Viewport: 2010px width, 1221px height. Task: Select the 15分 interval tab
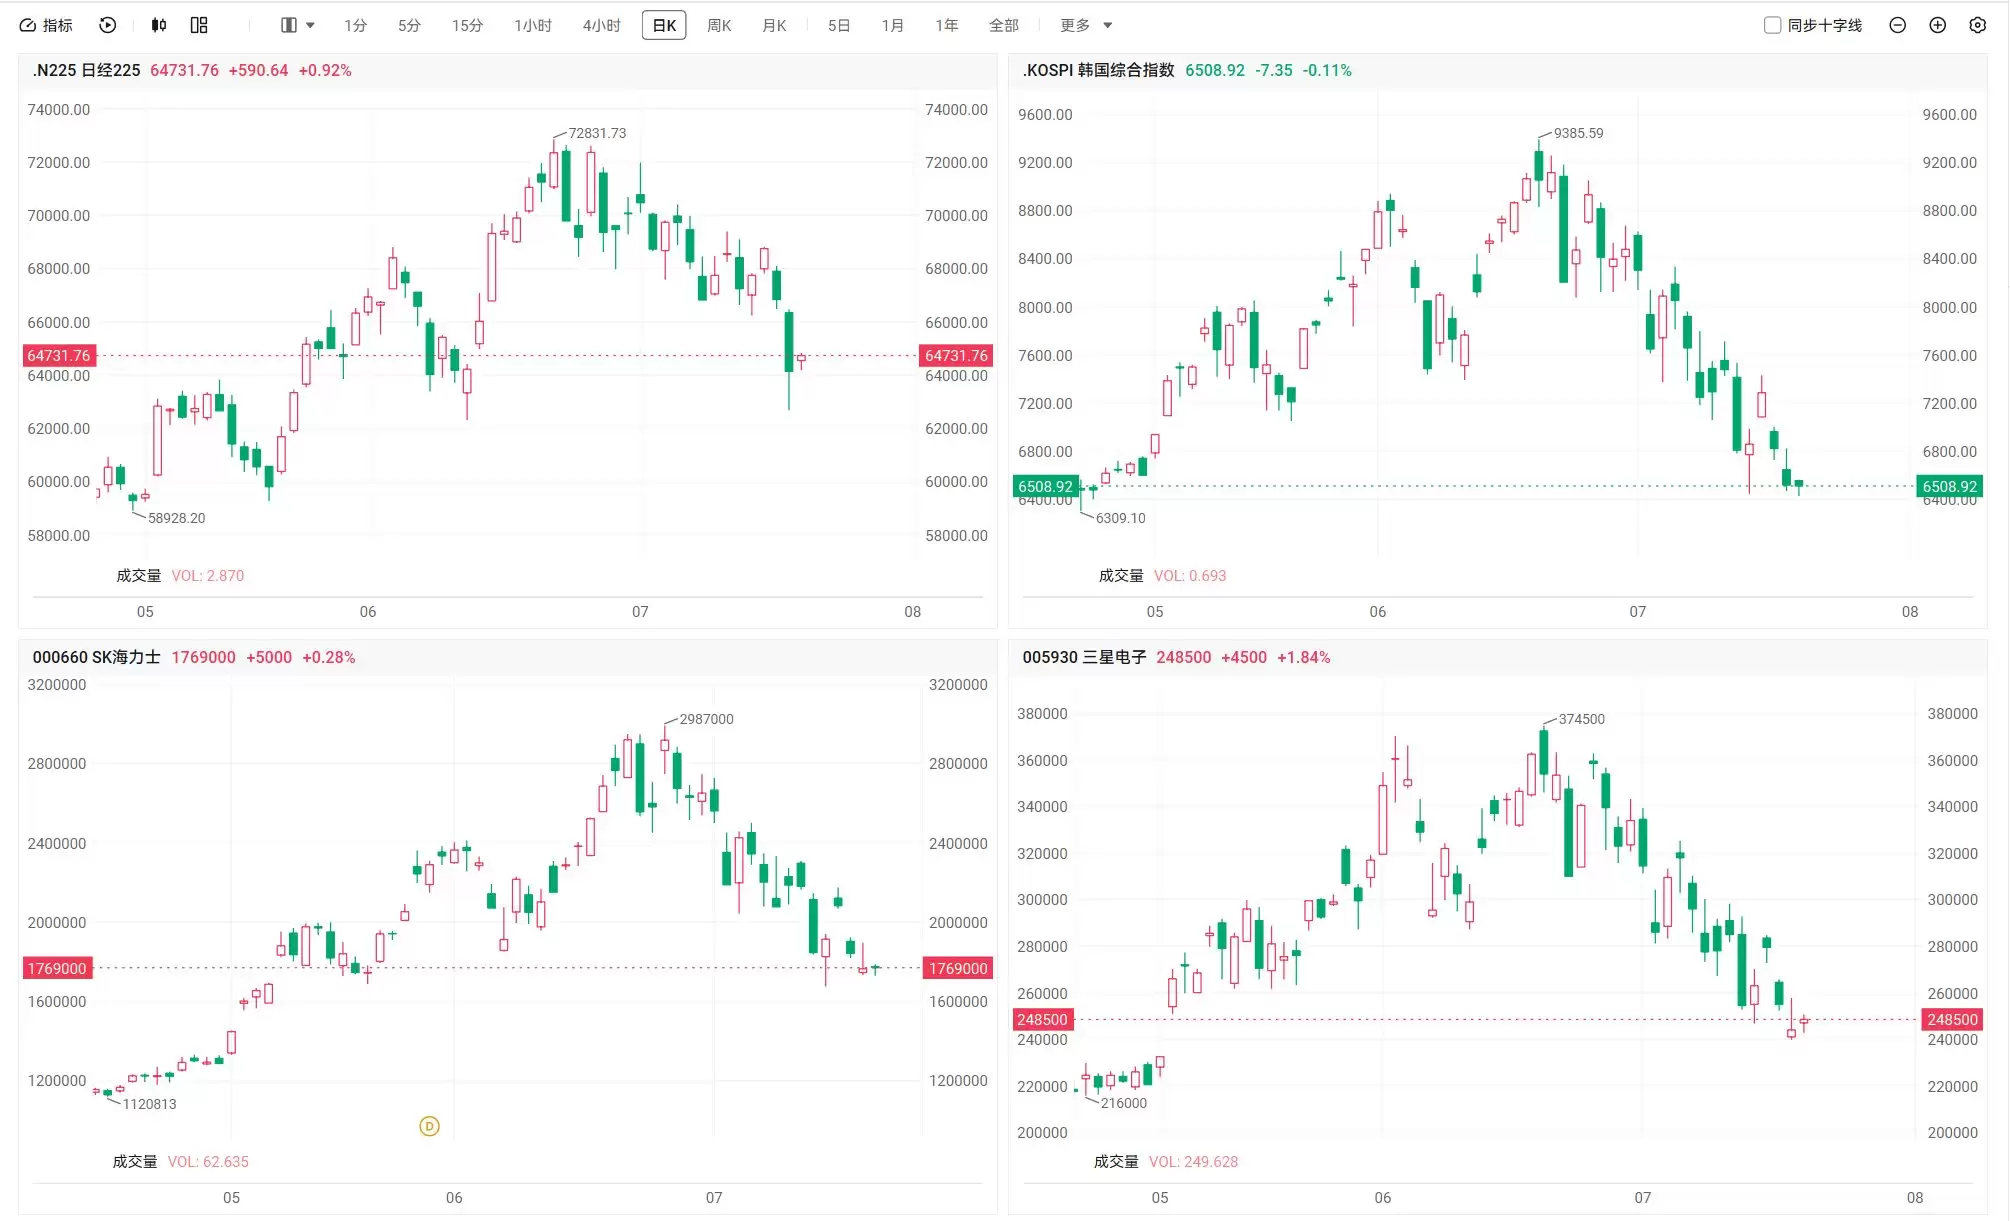coord(467,25)
